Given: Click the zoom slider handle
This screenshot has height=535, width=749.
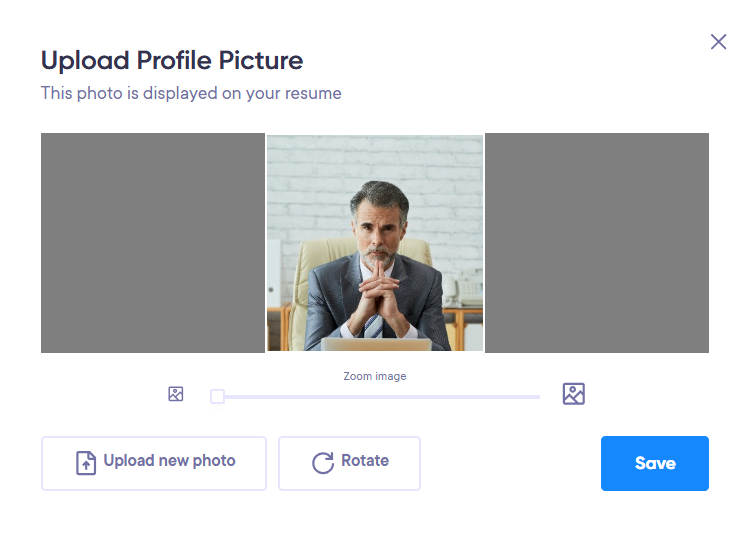Looking at the screenshot, I should [x=217, y=396].
